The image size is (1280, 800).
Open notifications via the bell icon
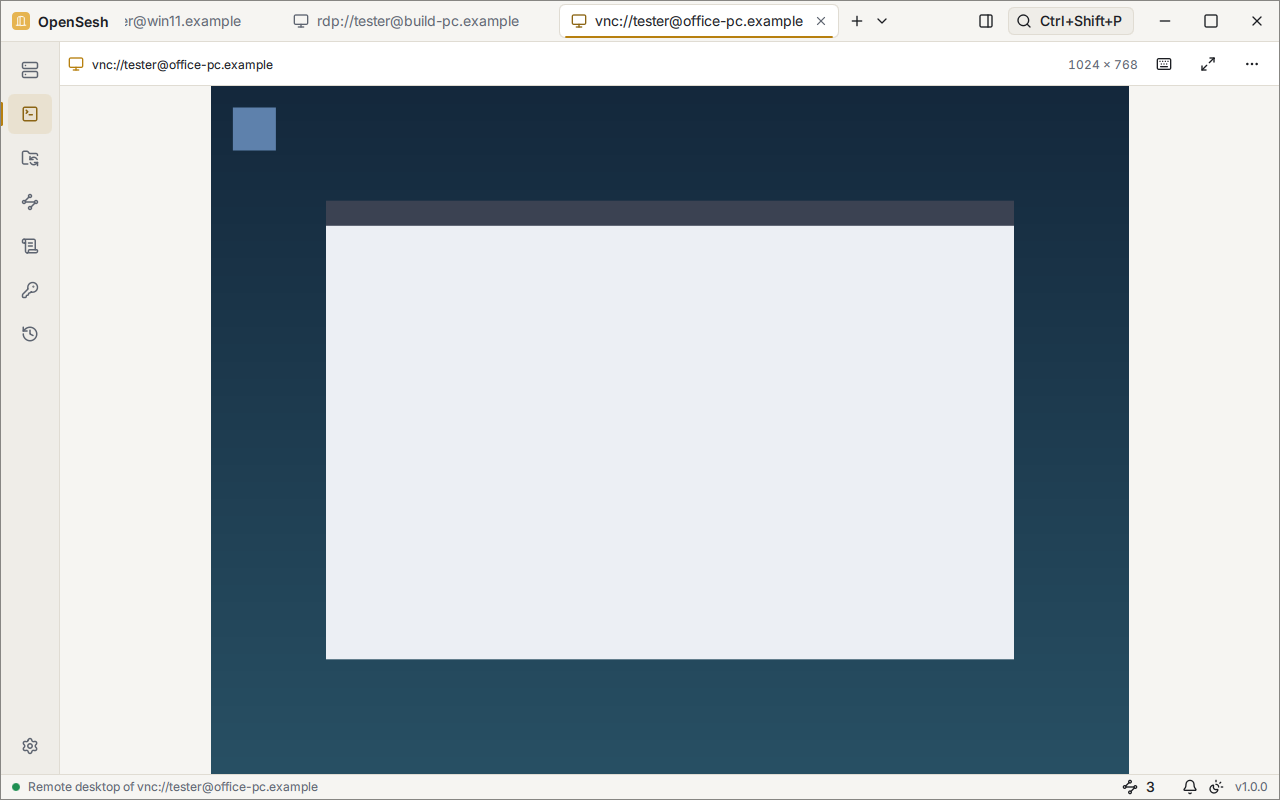click(x=1190, y=787)
